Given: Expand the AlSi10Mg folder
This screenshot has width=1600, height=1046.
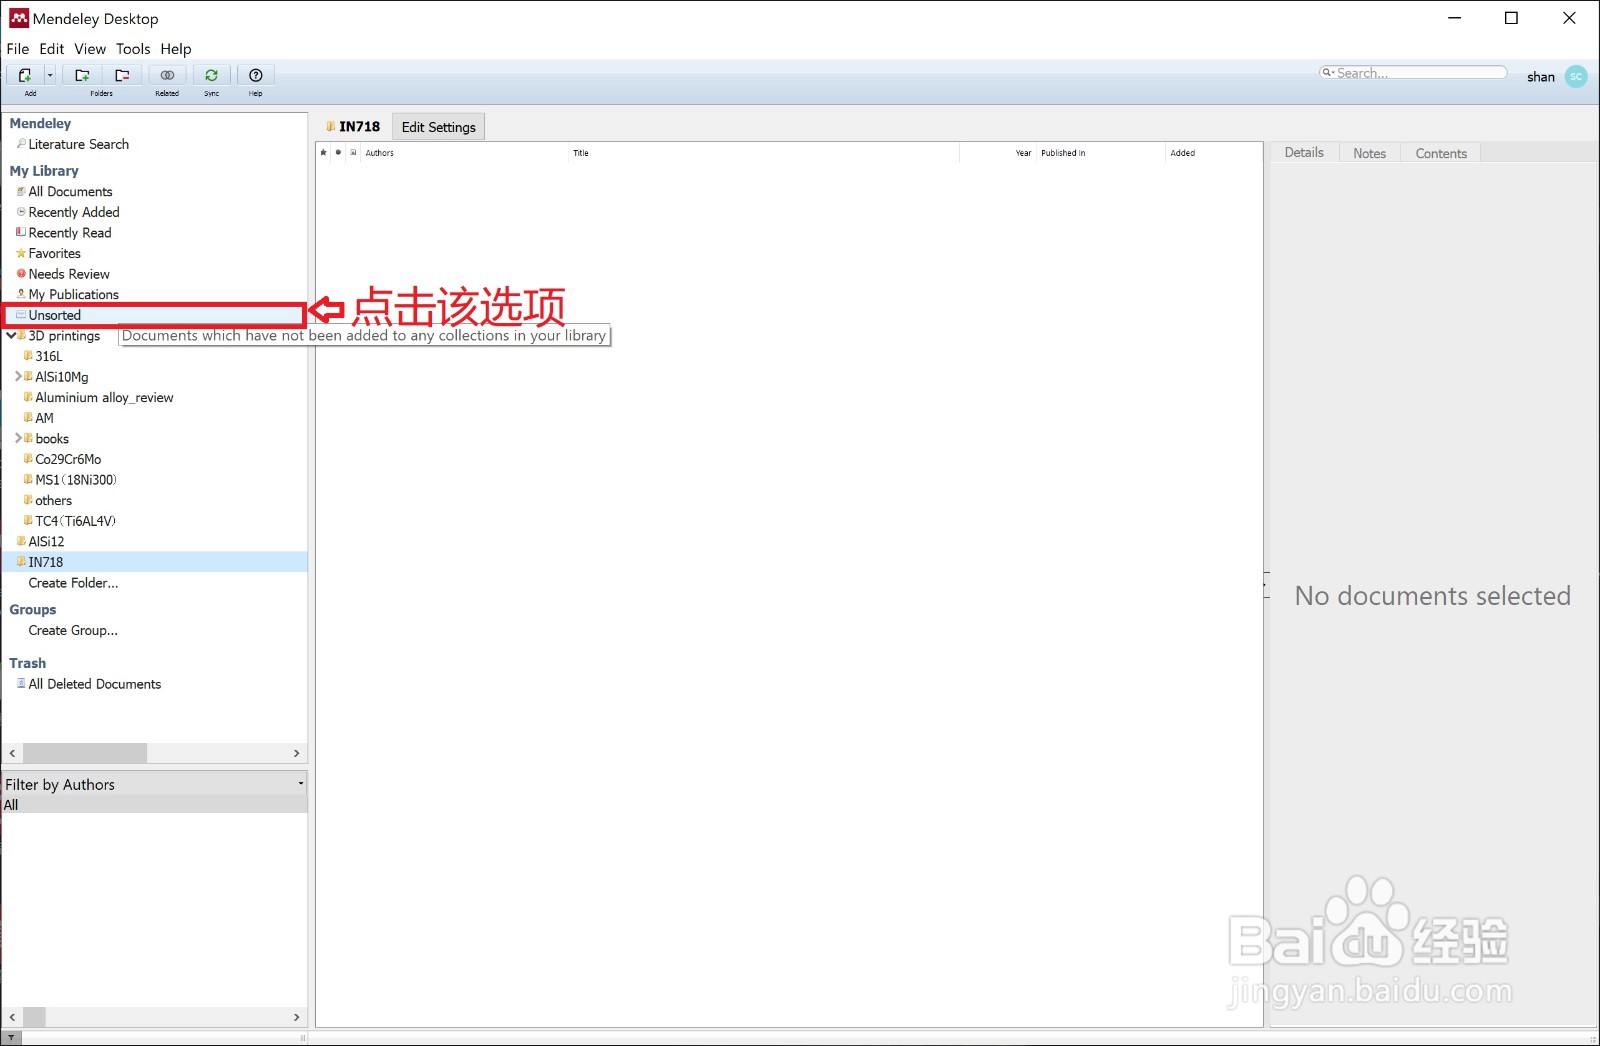Looking at the screenshot, I should click(18, 377).
